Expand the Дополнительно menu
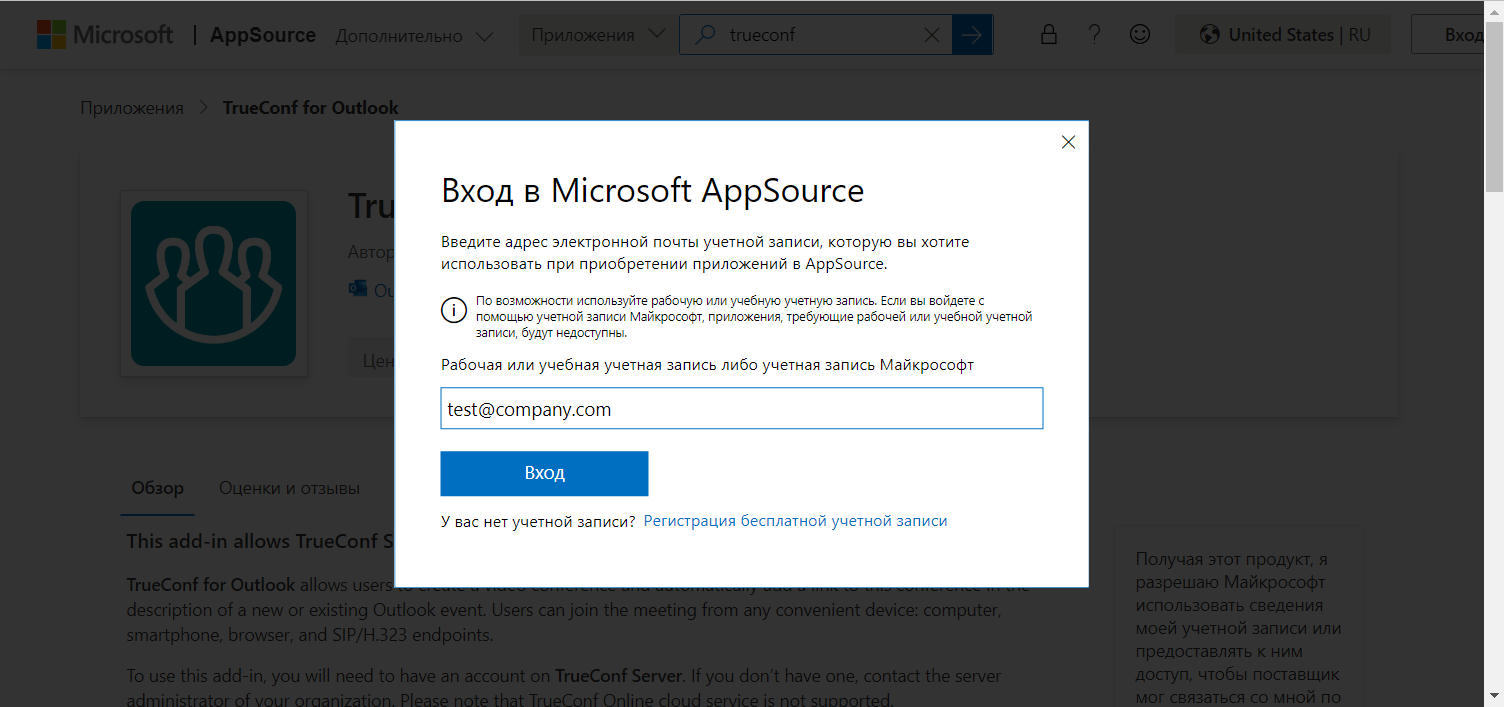 [x=414, y=36]
